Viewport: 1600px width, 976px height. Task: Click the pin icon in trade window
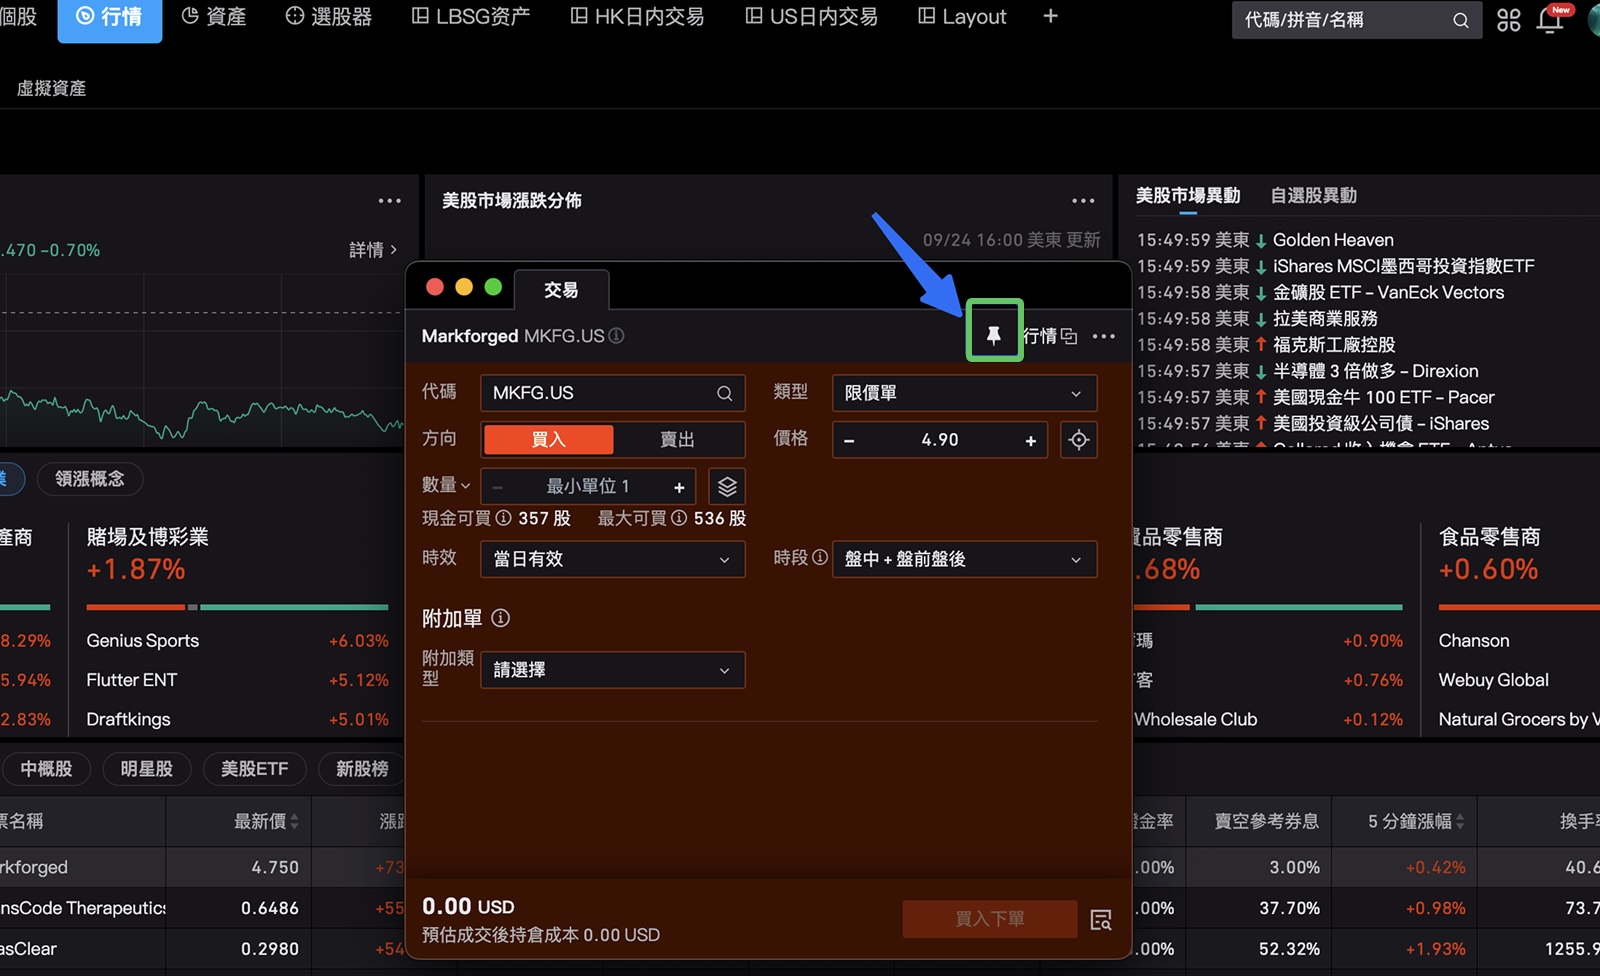993,335
